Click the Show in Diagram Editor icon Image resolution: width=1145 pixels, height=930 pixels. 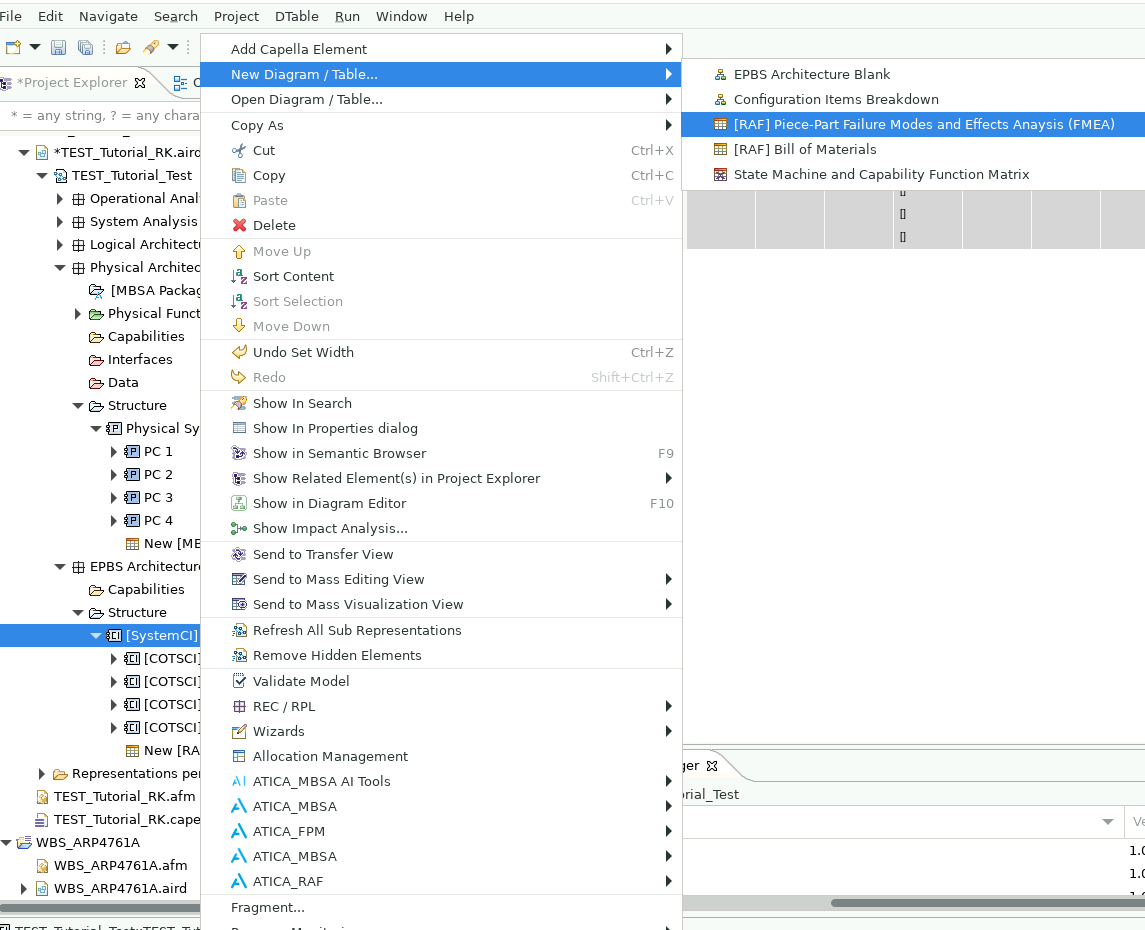[239, 504]
